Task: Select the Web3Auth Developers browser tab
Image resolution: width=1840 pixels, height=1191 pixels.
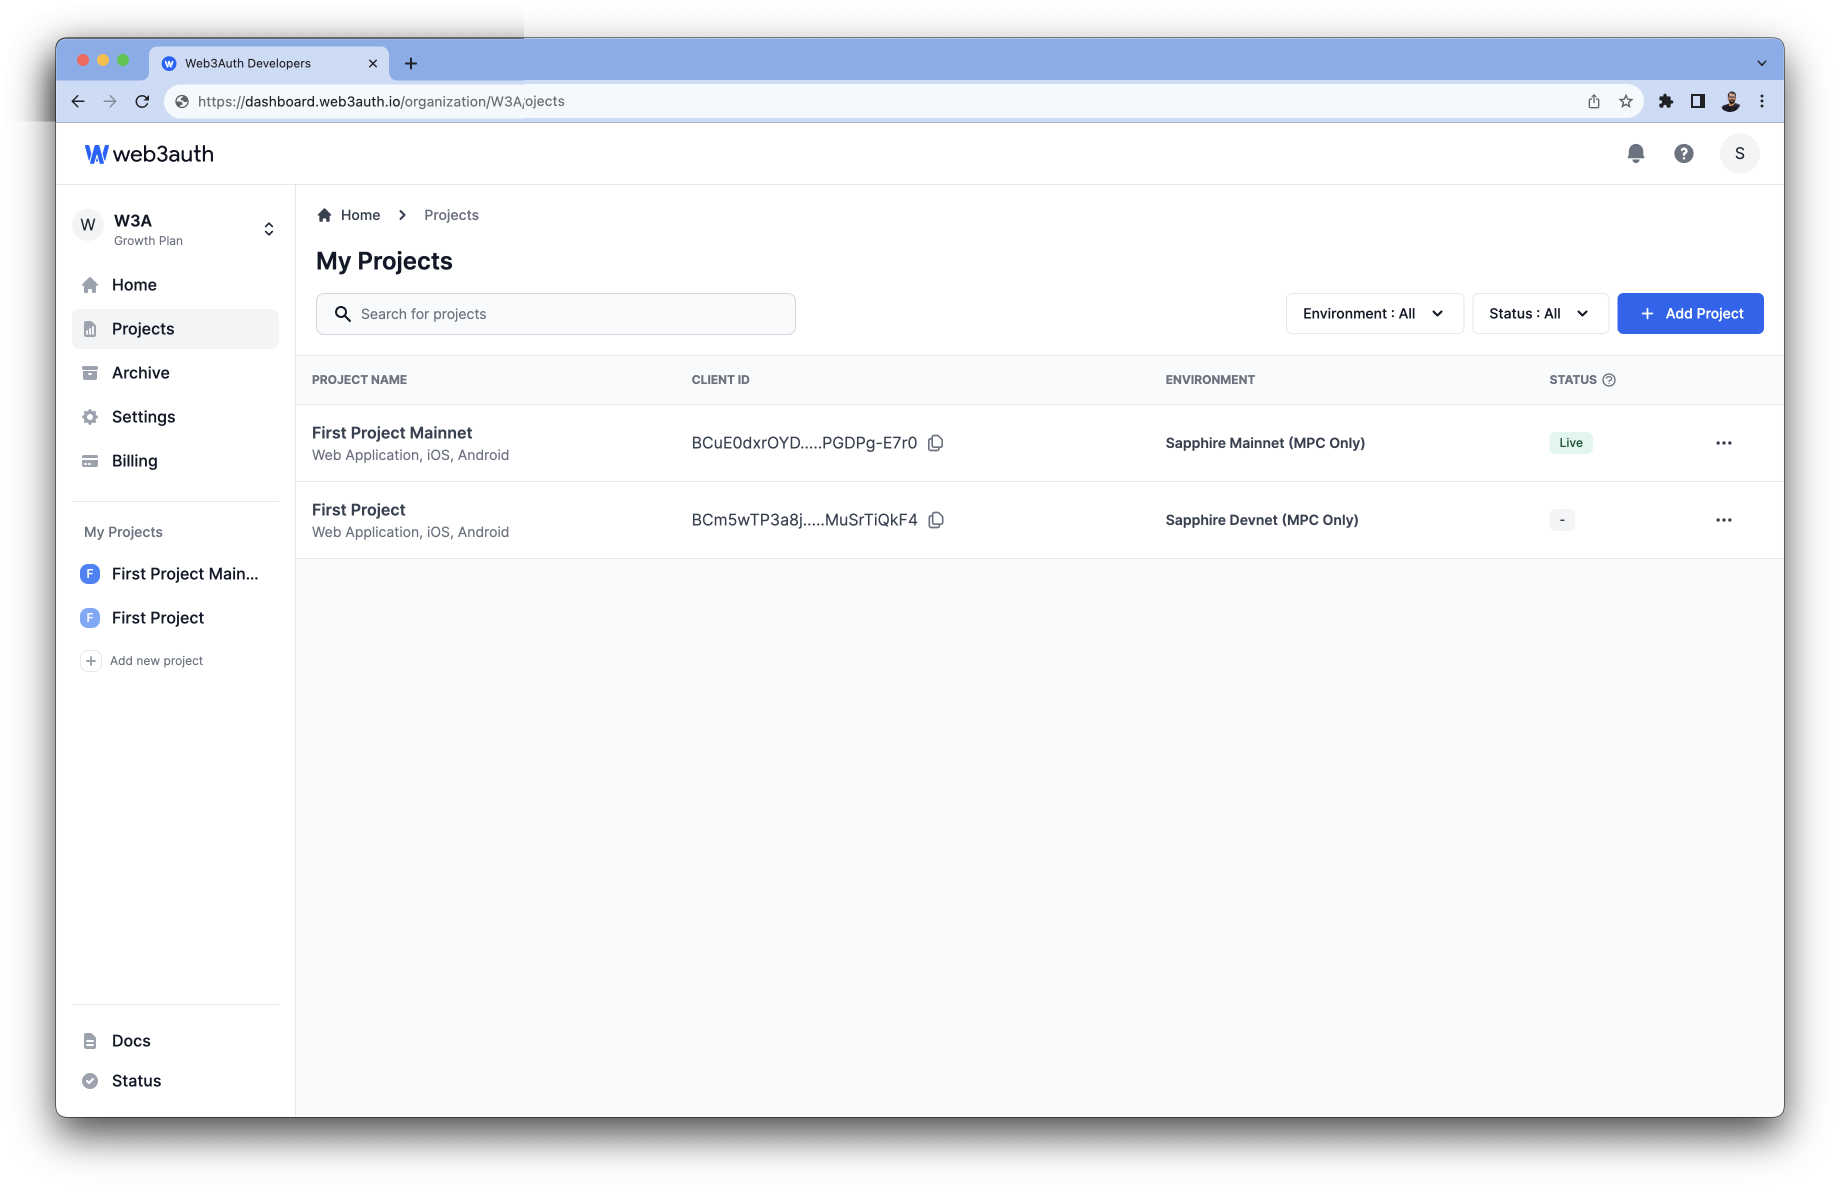Action: pyautogui.click(x=269, y=63)
